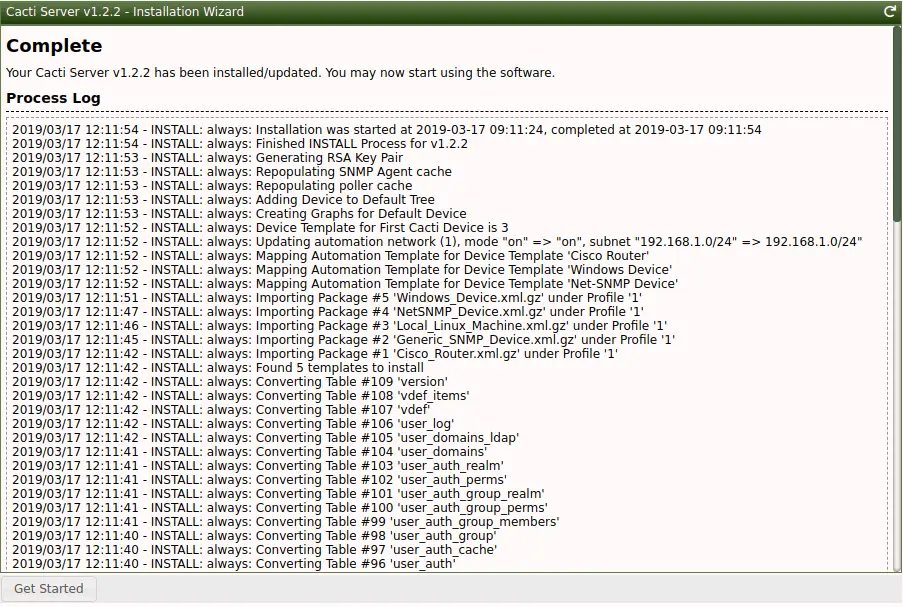Image resolution: width=903 pixels, height=607 pixels.
Task: Click the 'Updating automation network' log line
Action: click(437, 242)
